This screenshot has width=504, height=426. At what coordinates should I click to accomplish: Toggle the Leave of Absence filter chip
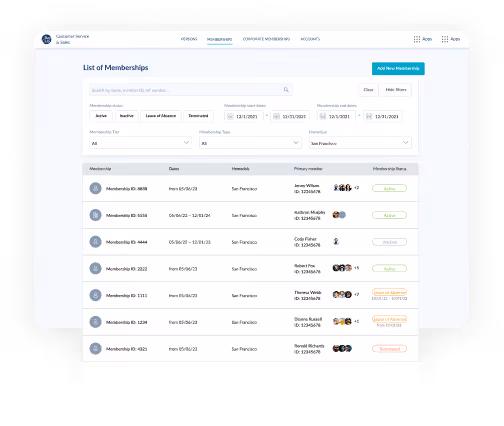[x=161, y=116]
